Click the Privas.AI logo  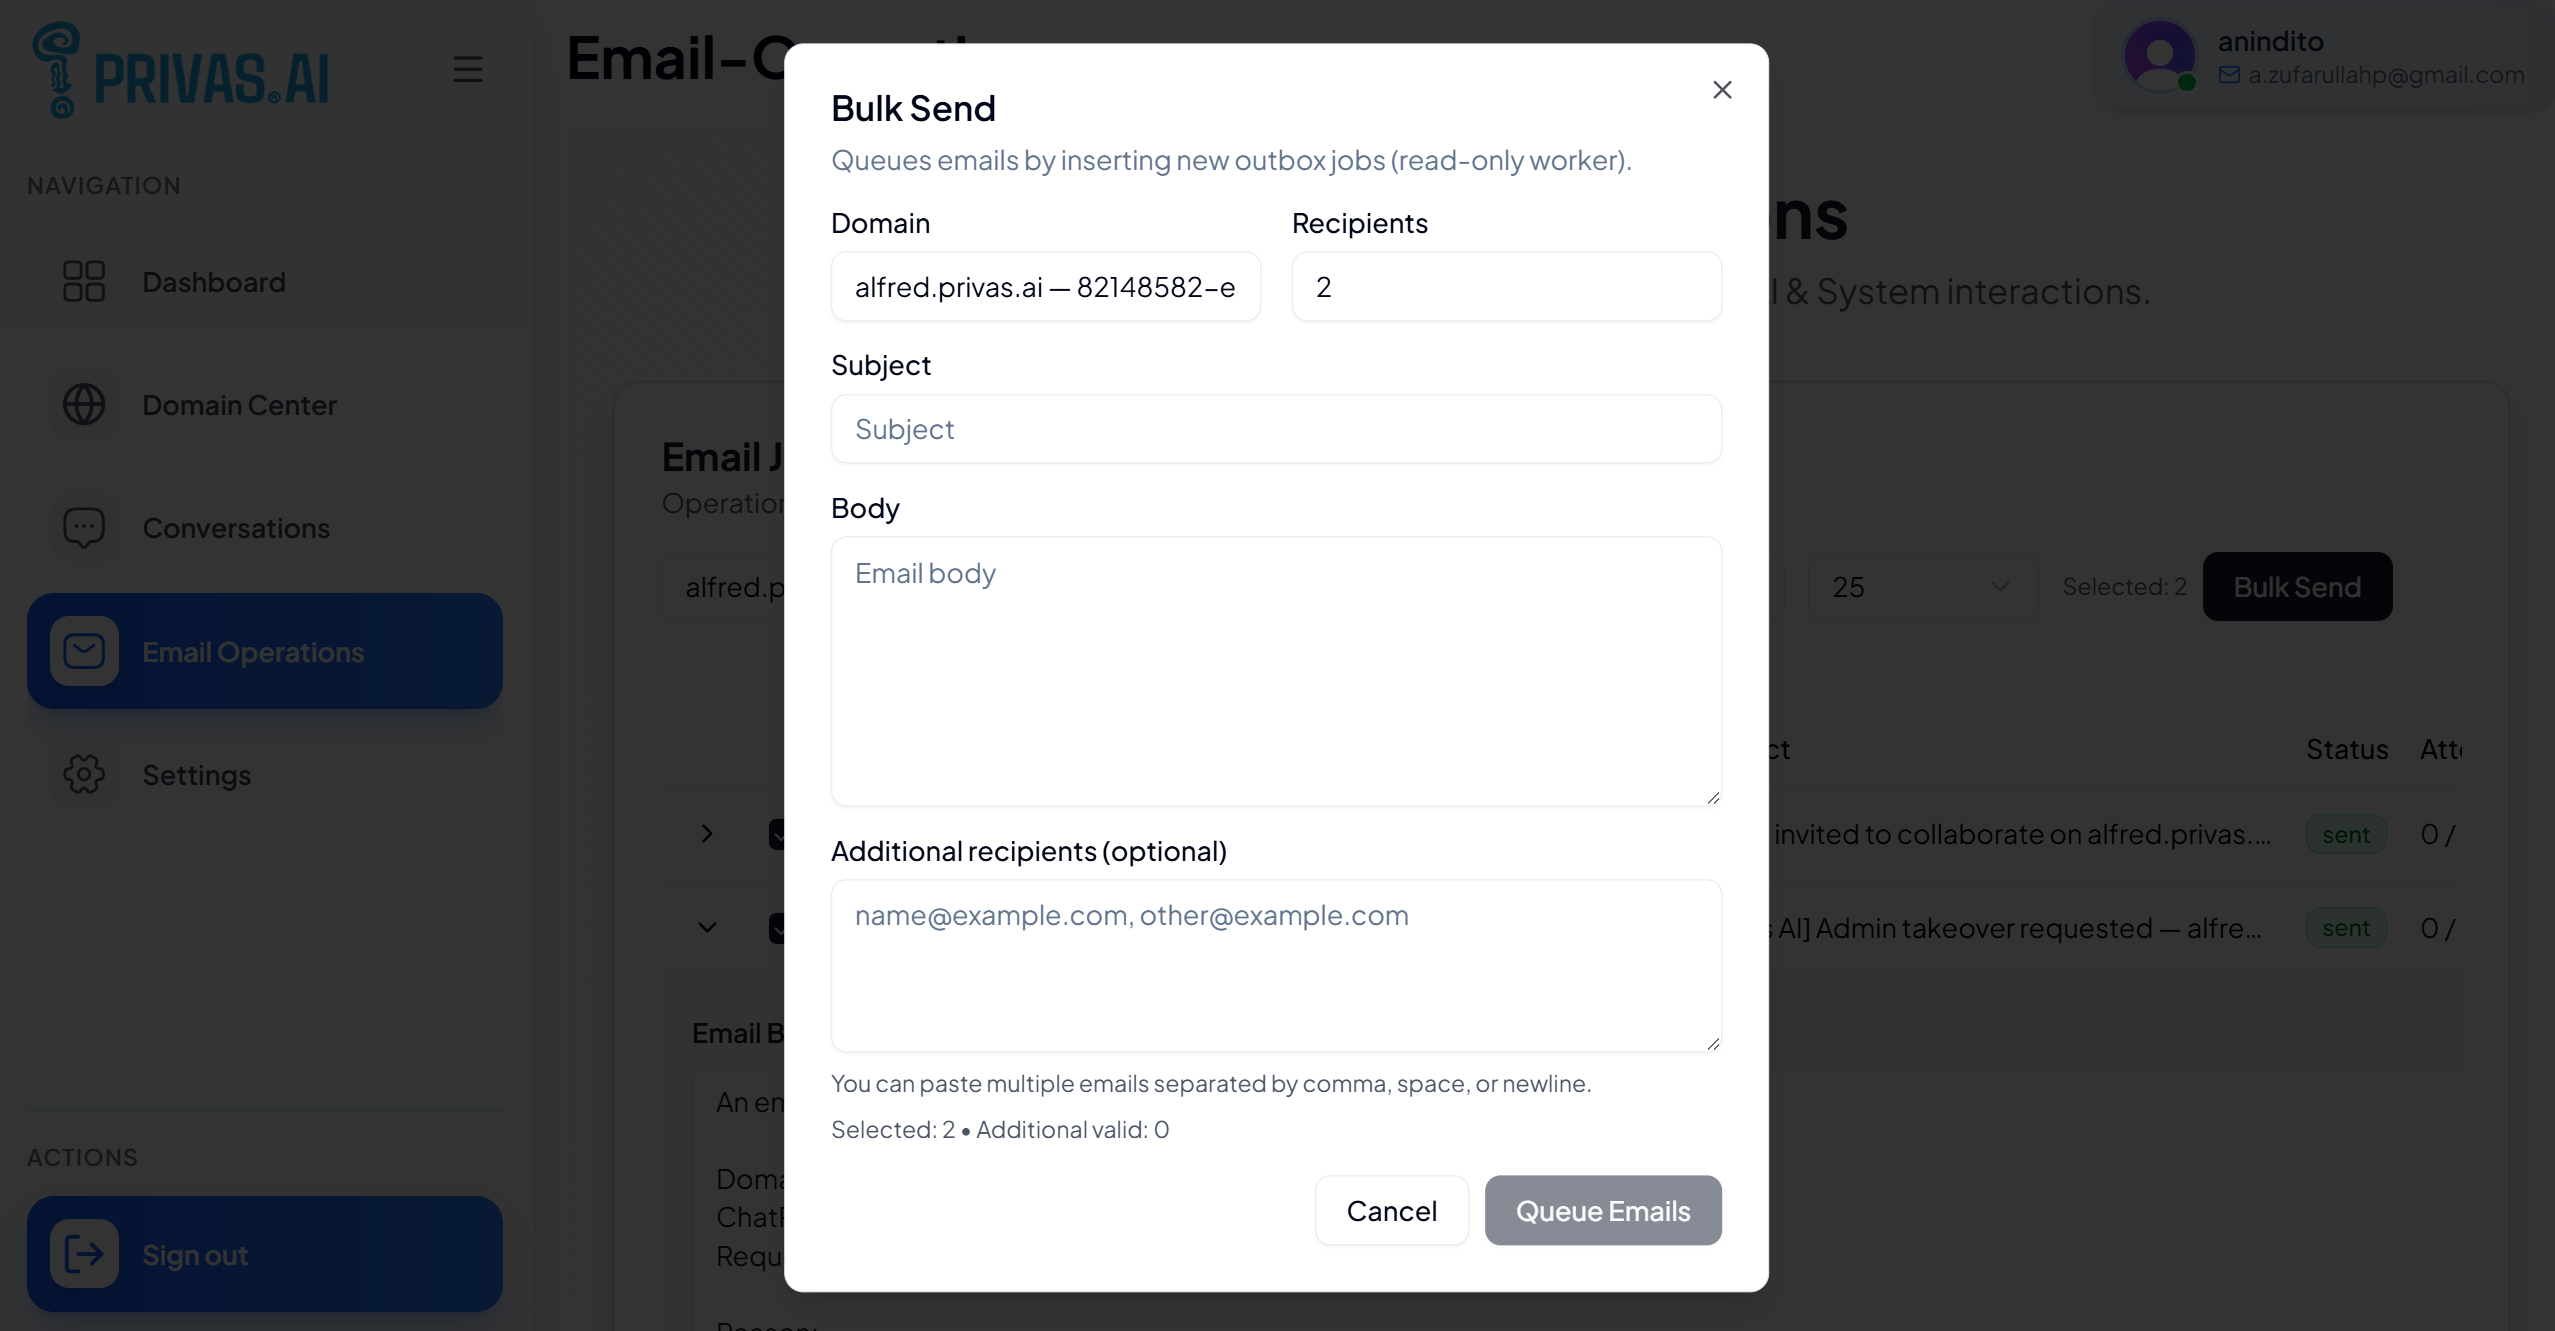pos(181,71)
